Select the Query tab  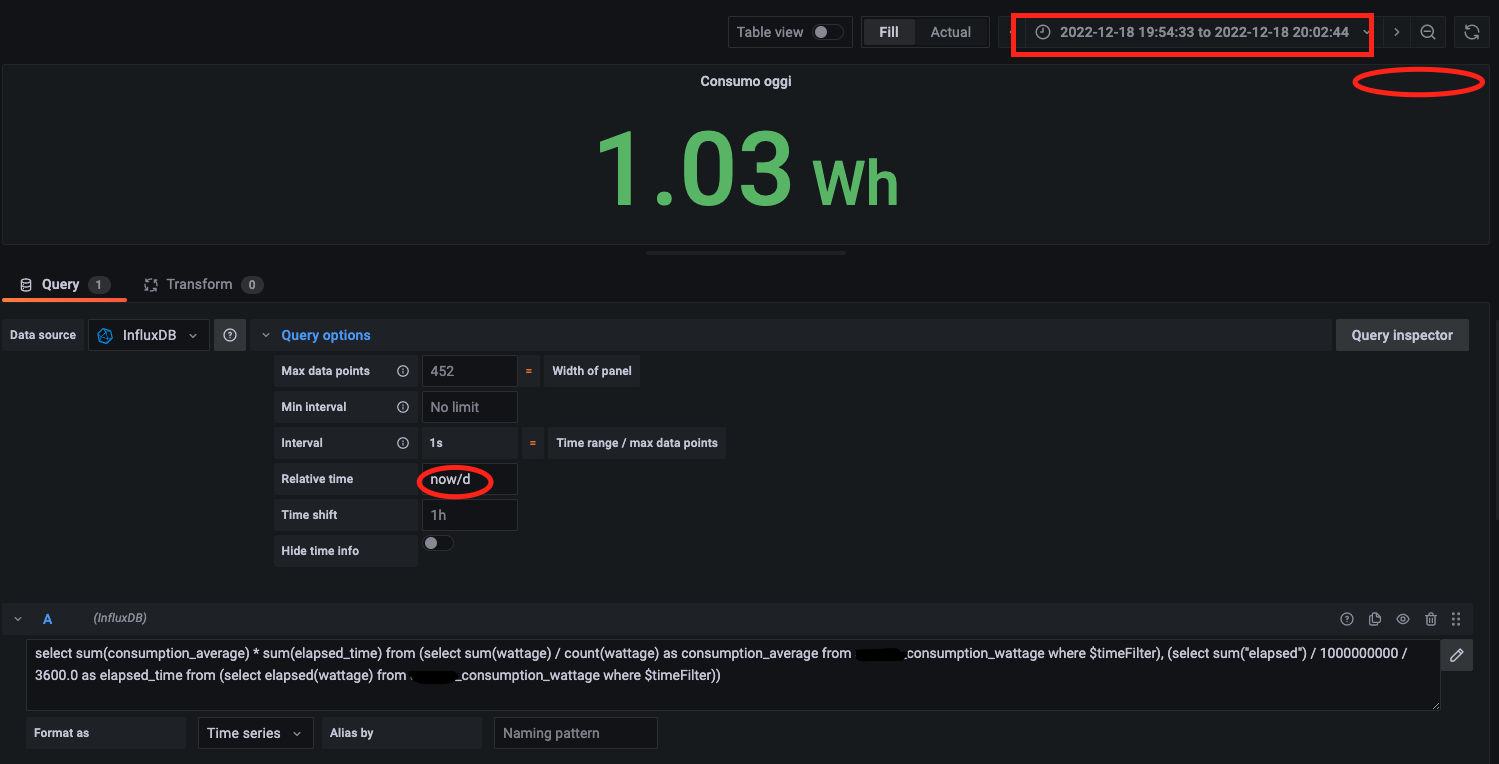[x=63, y=284]
